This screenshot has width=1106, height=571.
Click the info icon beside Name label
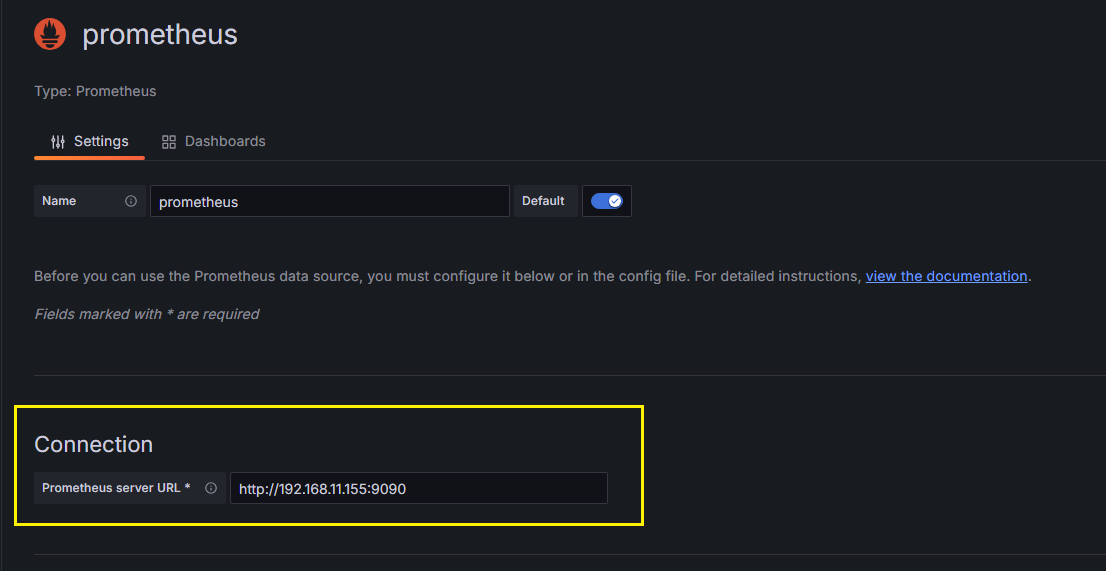130,201
